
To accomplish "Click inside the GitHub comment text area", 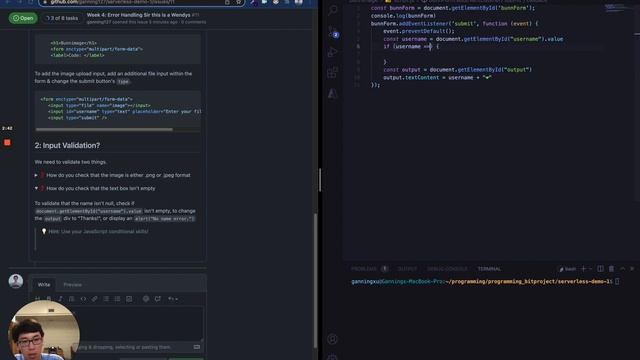I will [118, 324].
